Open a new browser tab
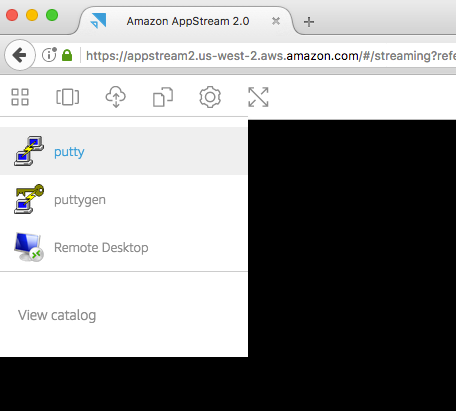 click(x=309, y=22)
